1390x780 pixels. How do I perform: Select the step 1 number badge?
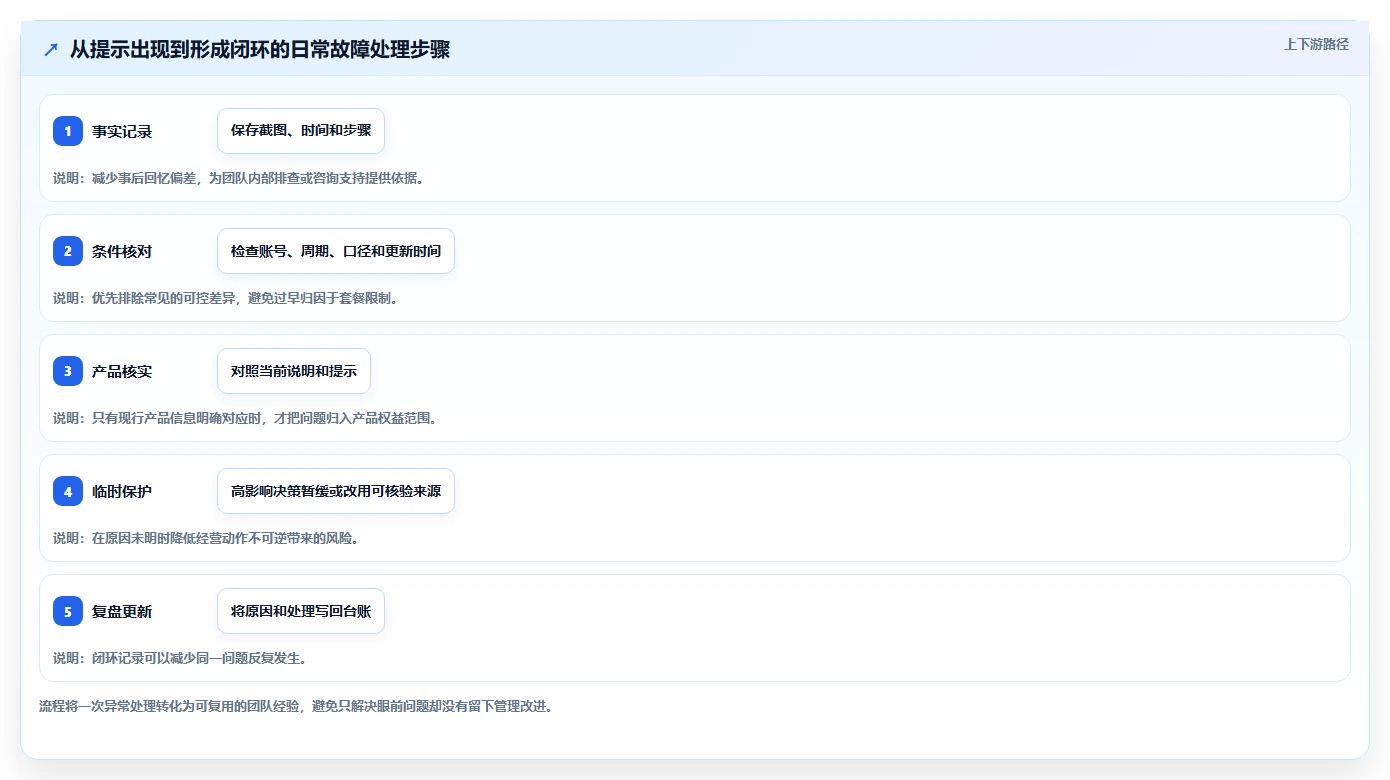pyautogui.click(x=68, y=131)
